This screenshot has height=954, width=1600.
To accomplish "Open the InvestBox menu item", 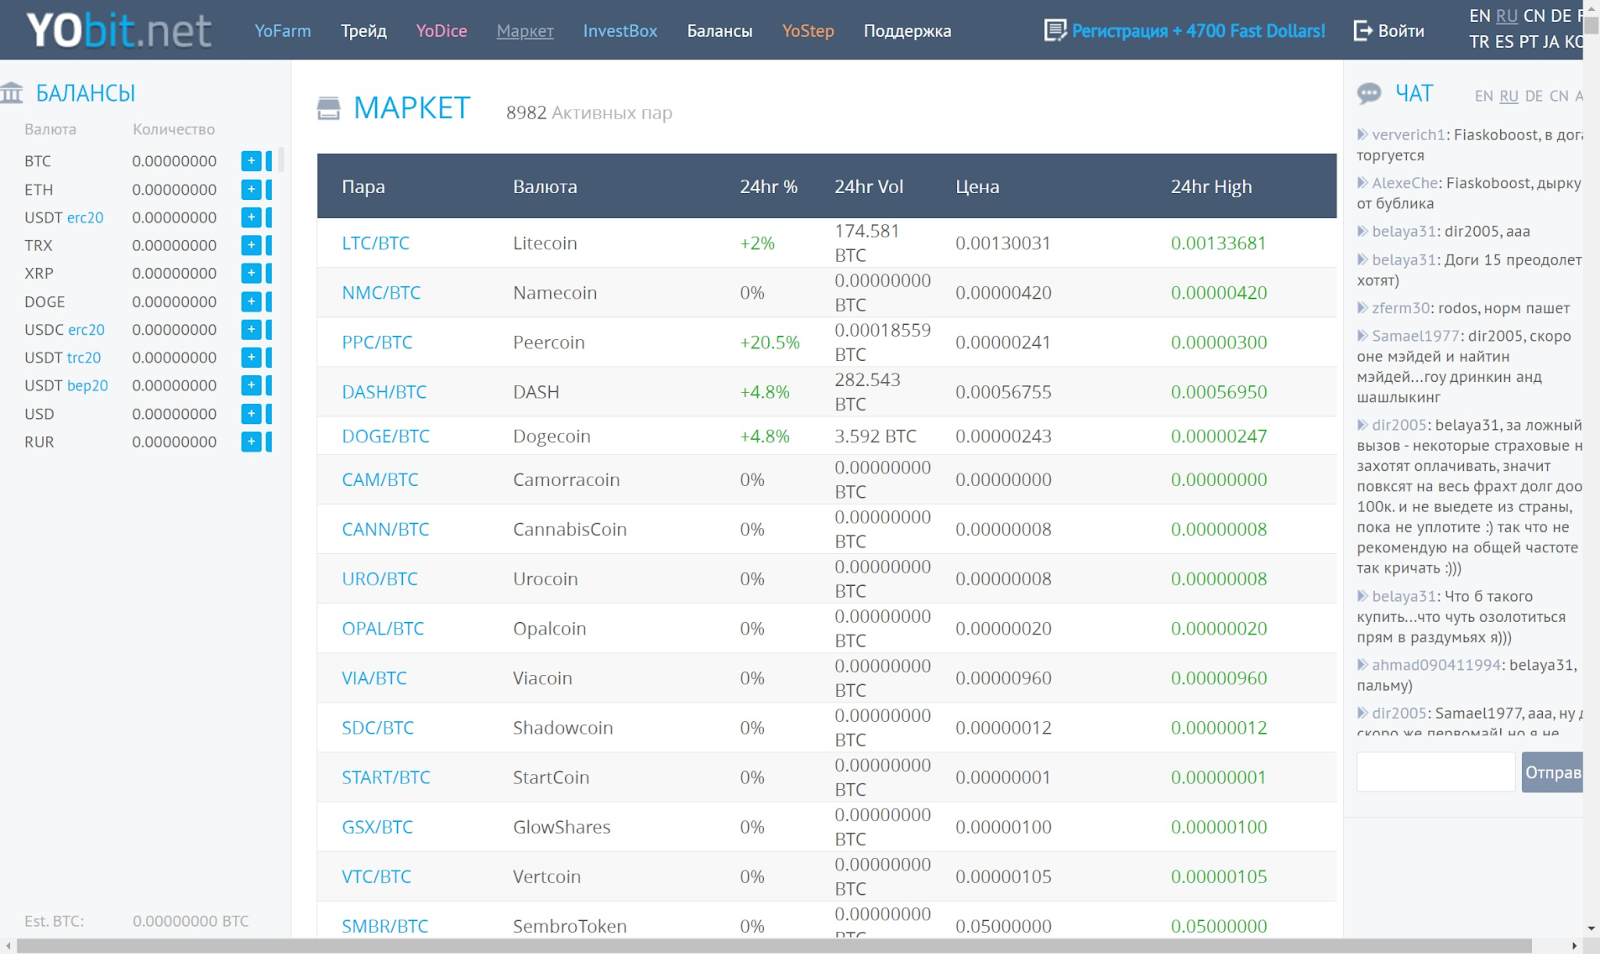I will coord(620,31).
